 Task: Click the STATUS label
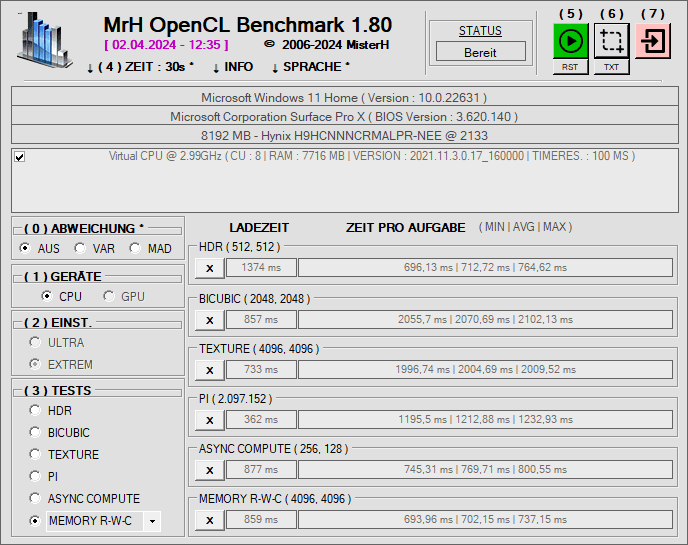click(x=480, y=31)
